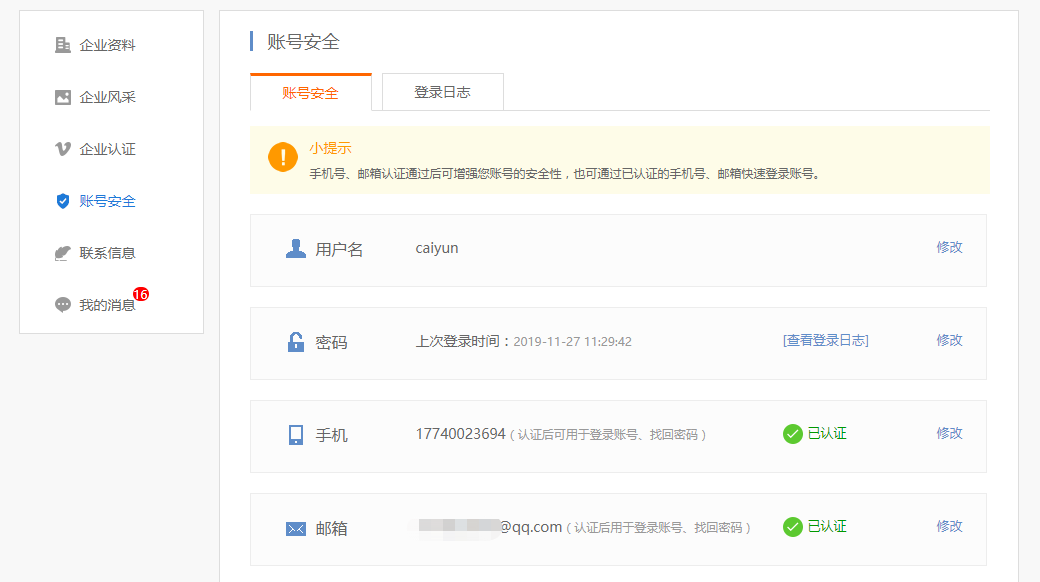Screen dimensions: 1040x582
Task: Click the 账号安全 shield icon
Action: [x=63, y=201]
